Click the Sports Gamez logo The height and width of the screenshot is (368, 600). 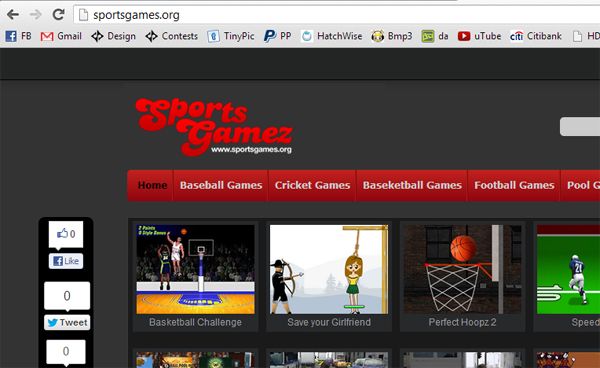tap(214, 127)
